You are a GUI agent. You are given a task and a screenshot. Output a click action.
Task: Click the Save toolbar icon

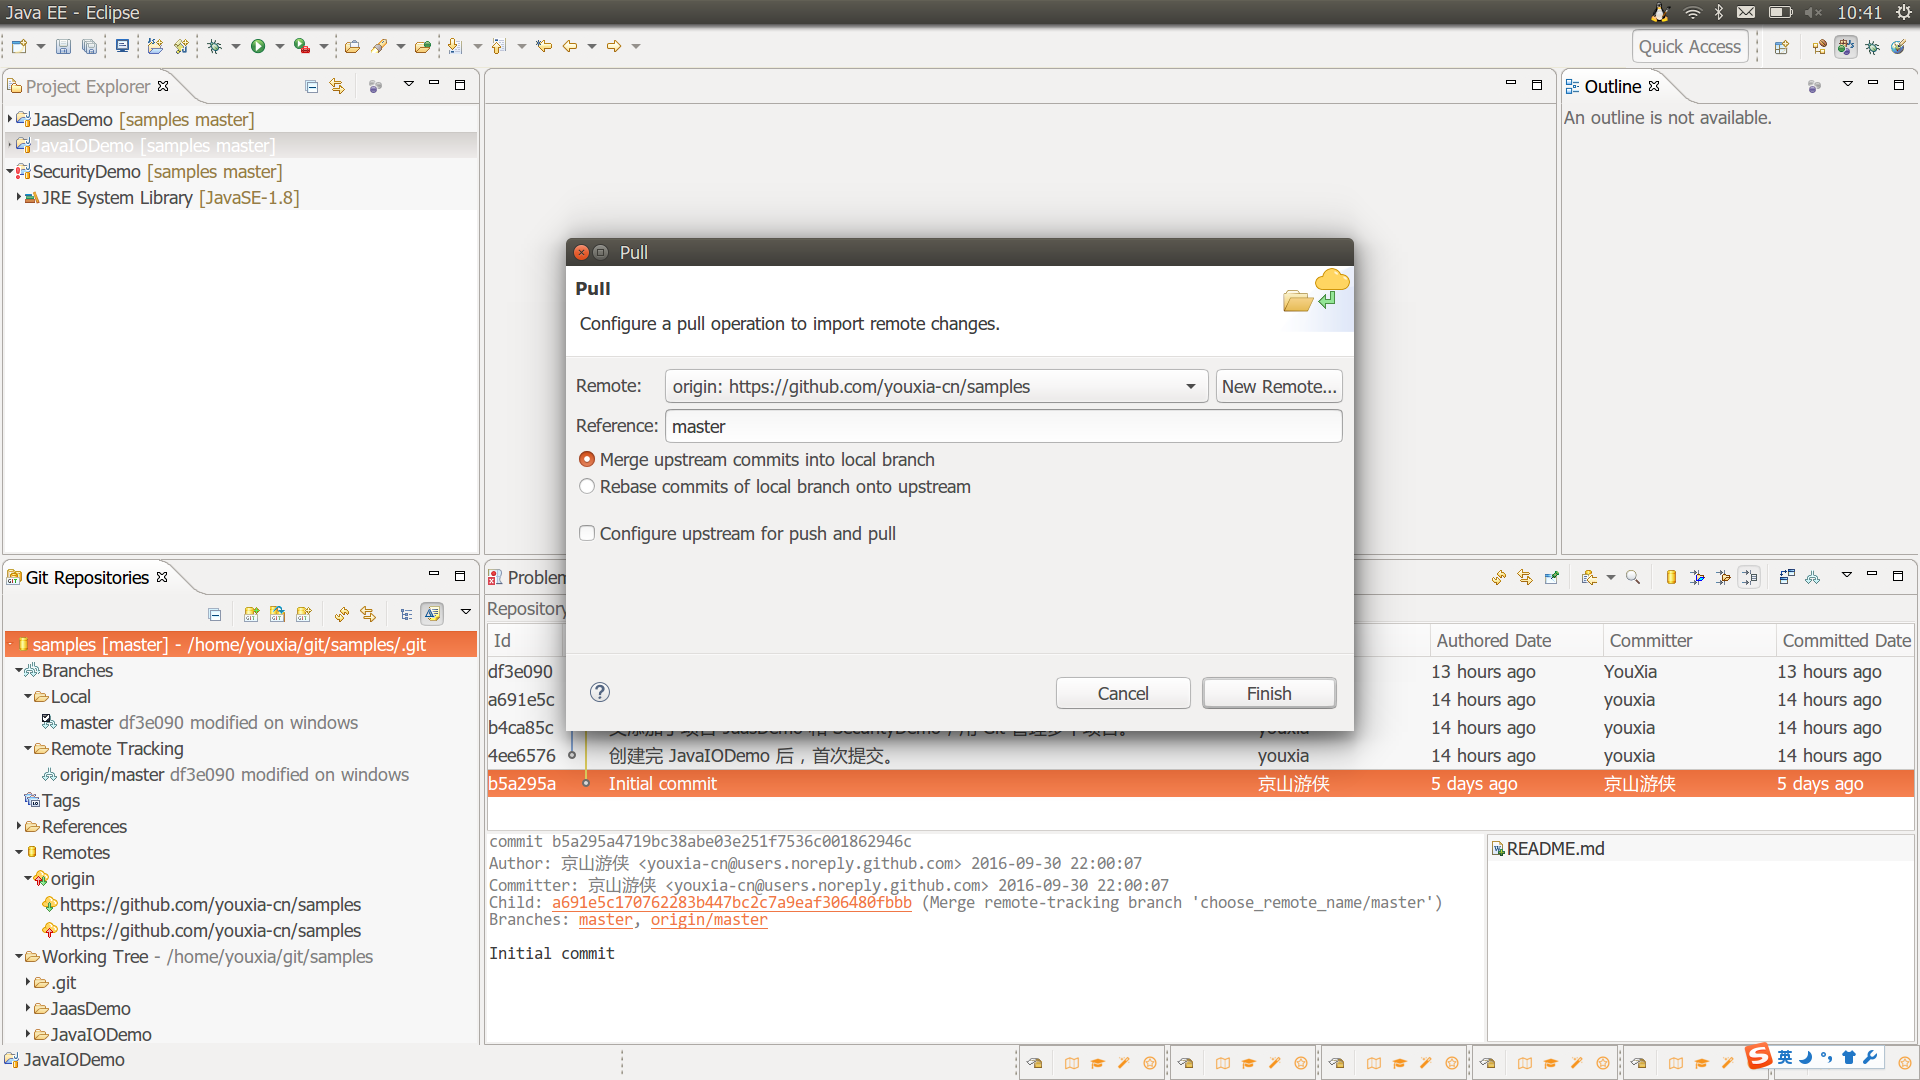pyautogui.click(x=63, y=46)
